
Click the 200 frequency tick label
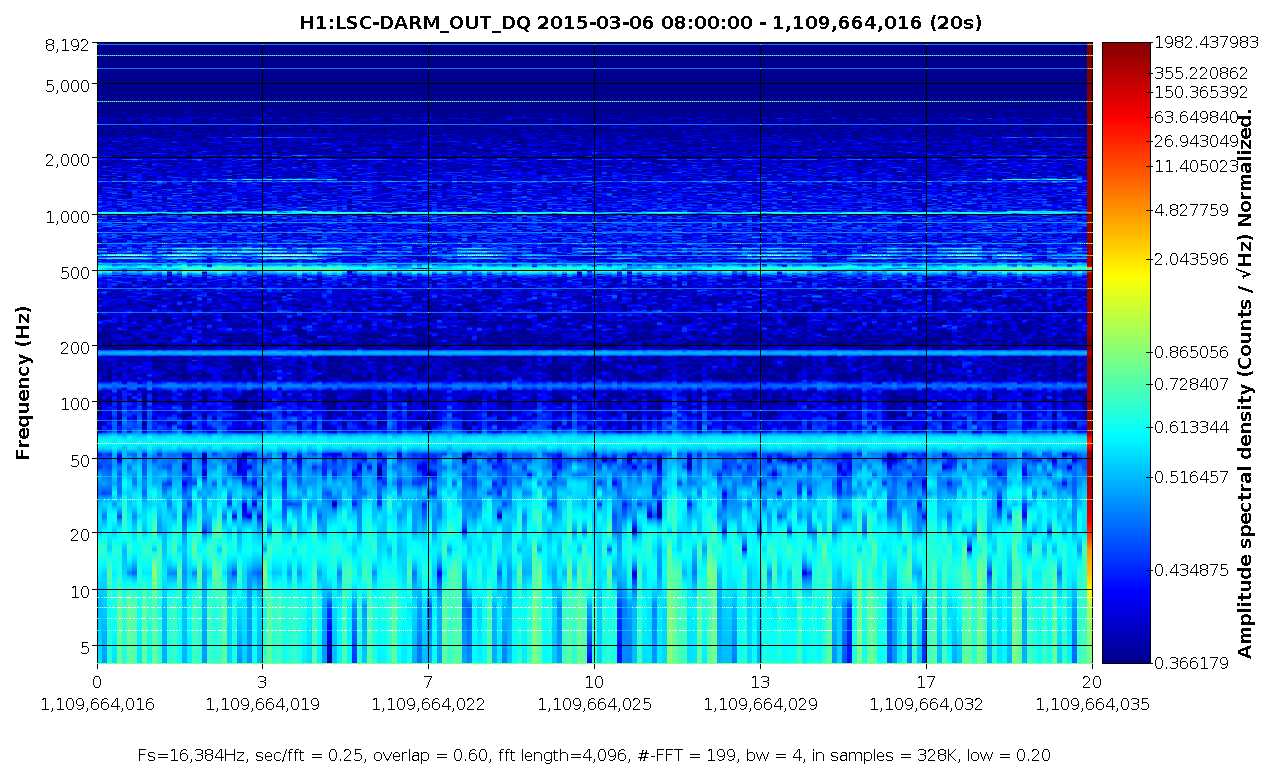point(75,346)
